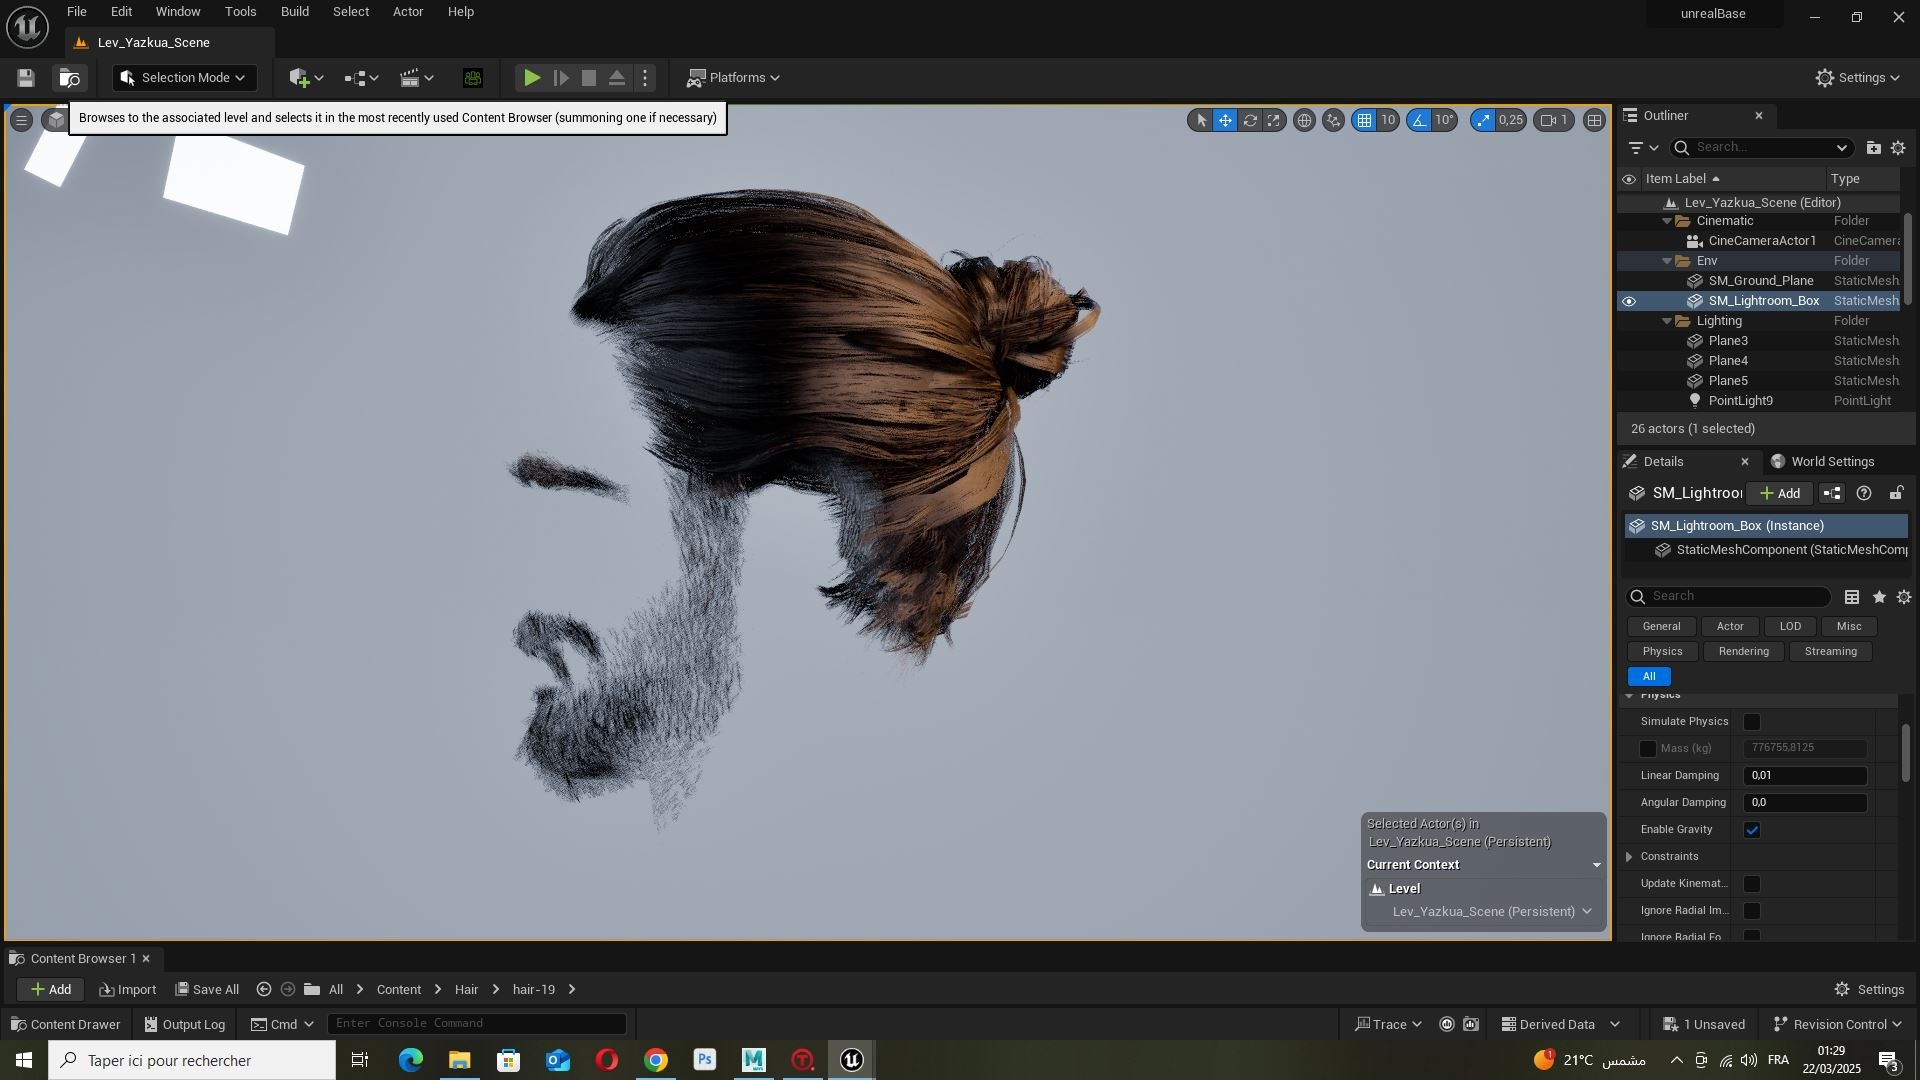This screenshot has width=1920, height=1080.
Task: Enable Mass (kg) override checkbox
Action: pyautogui.click(x=1648, y=749)
